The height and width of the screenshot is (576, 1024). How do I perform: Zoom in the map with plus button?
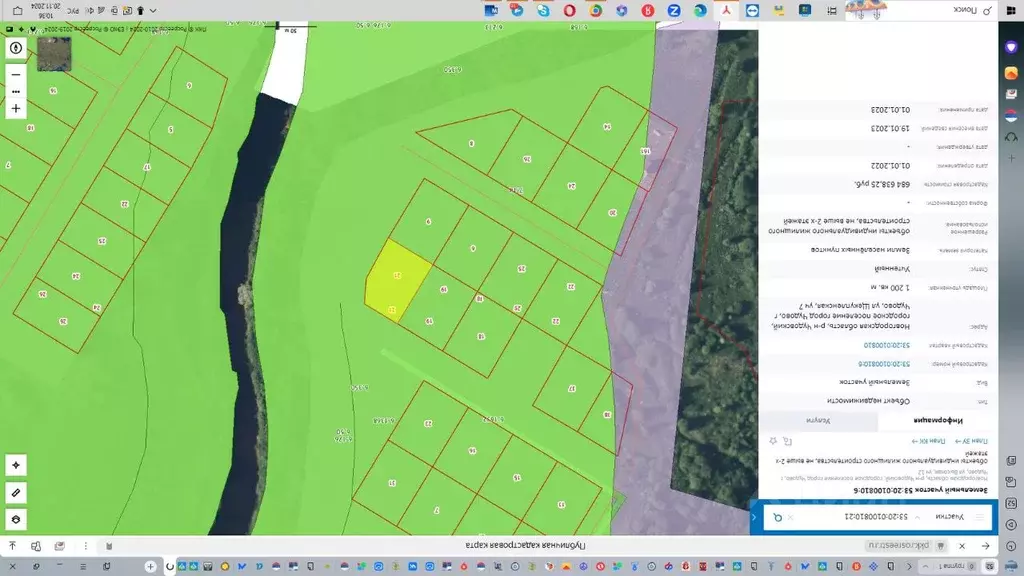16,108
